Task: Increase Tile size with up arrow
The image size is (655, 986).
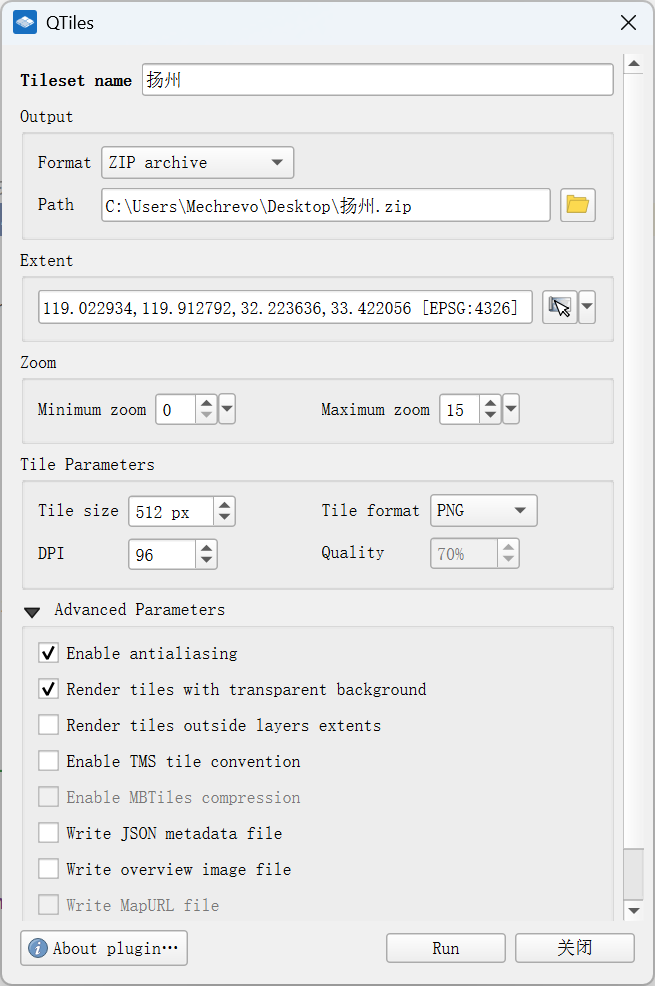Action: 225,505
